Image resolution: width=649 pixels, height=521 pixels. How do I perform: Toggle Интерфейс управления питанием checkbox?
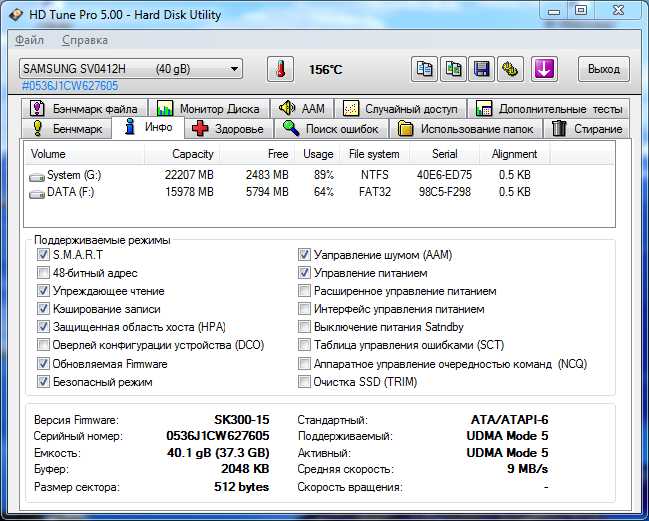click(304, 309)
